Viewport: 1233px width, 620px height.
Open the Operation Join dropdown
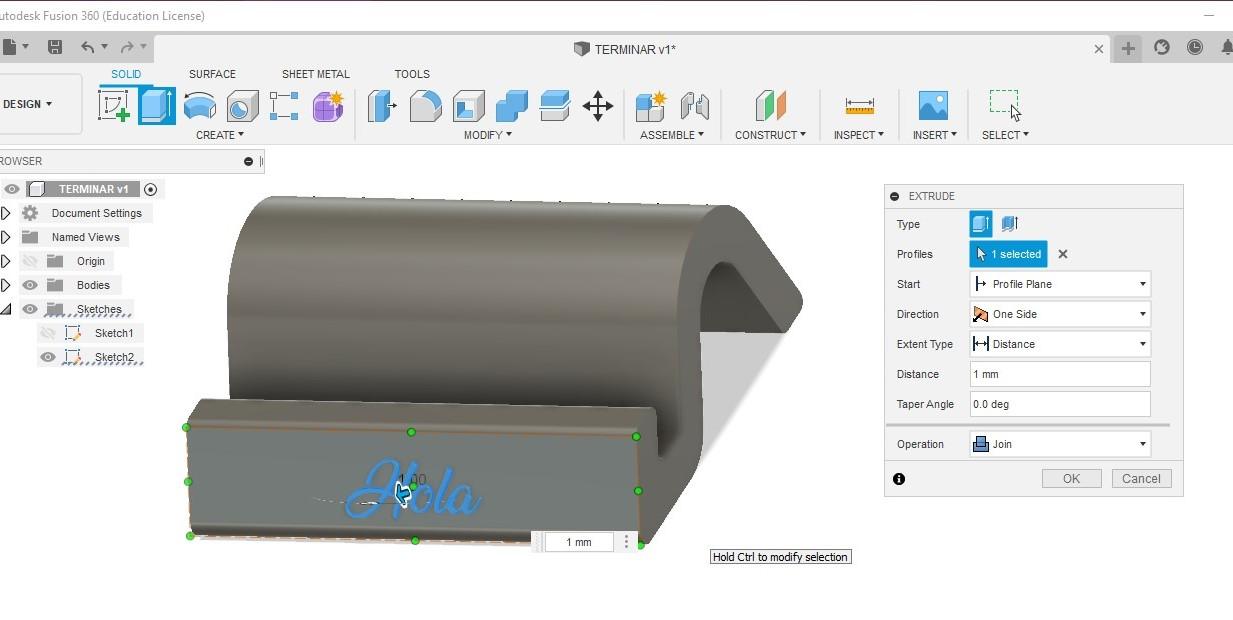tap(1060, 444)
